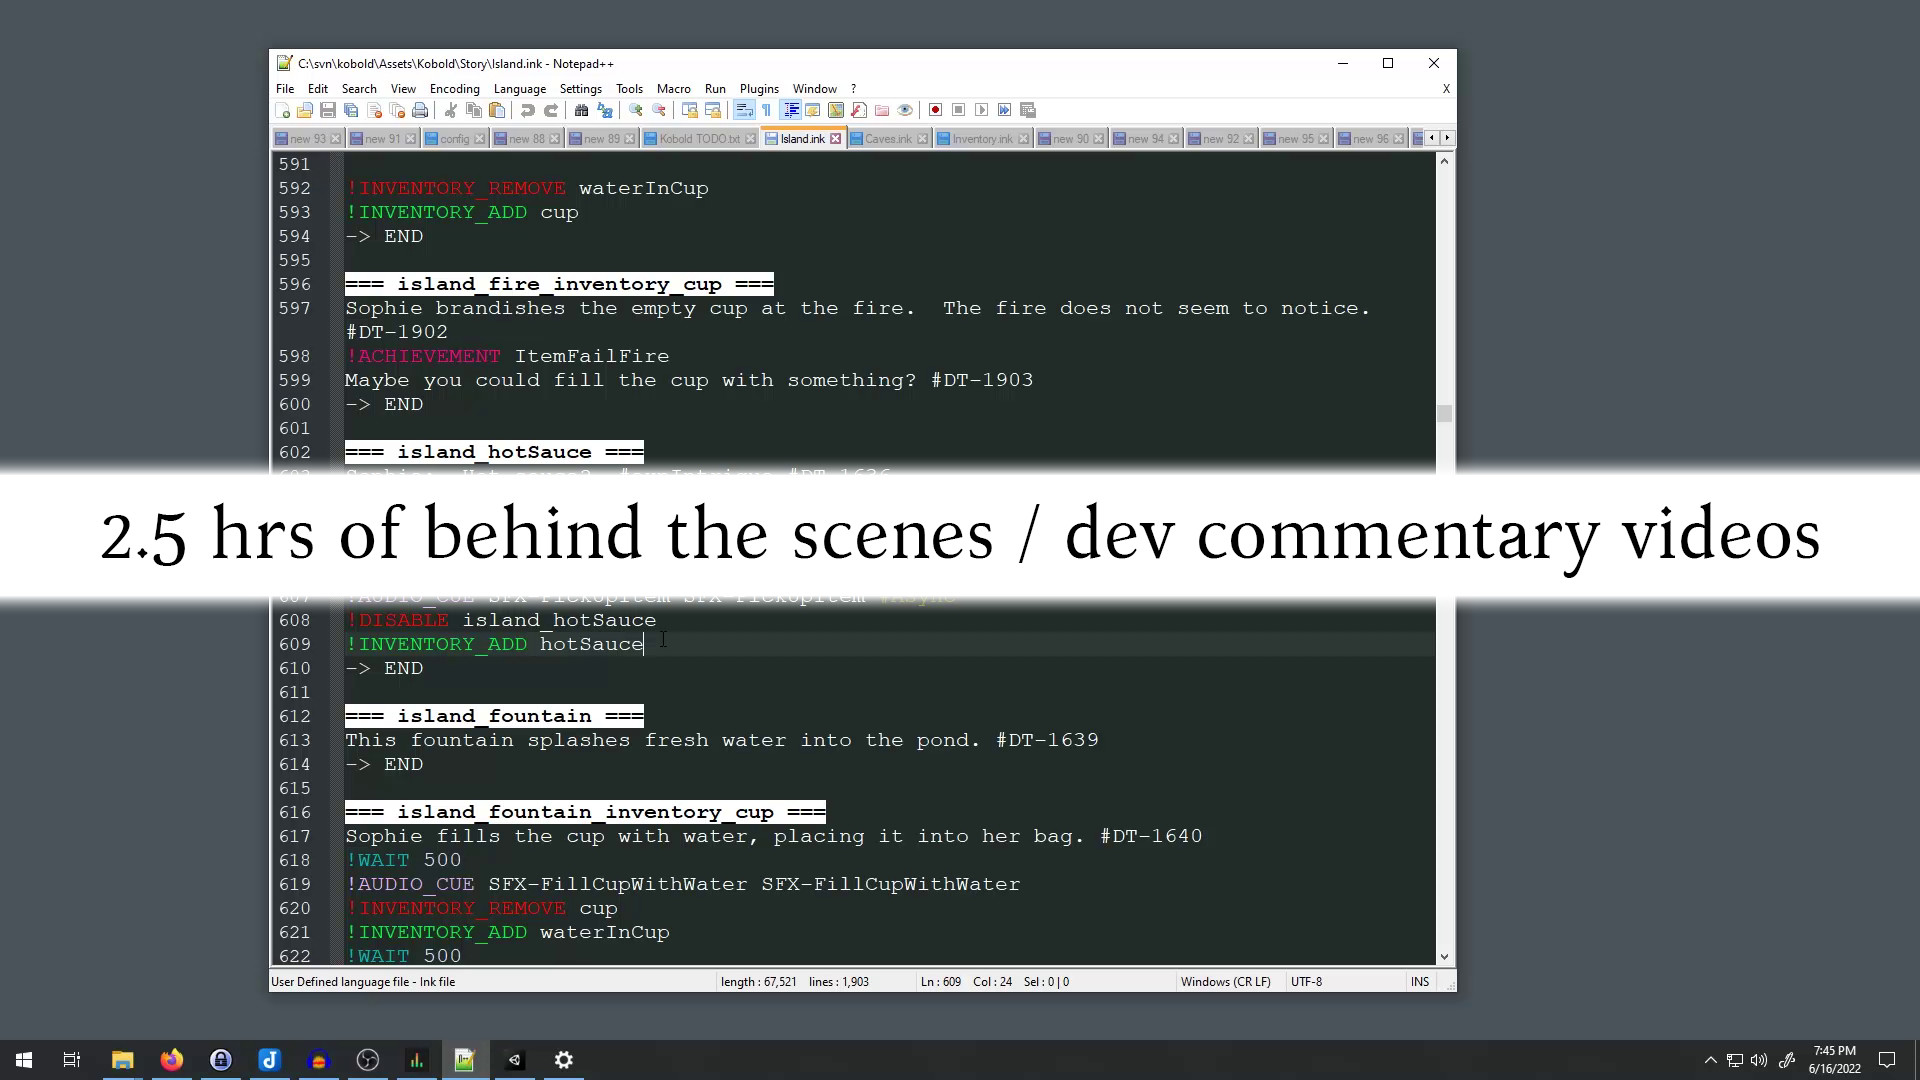Screen dimensions: 1920x1080
Task: Undo the last edit
Action: pyautogui.click(x=529, y=110)
